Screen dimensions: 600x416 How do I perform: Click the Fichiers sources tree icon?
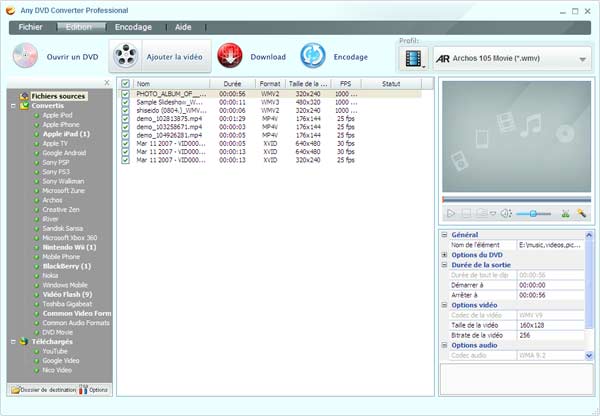[24, 96]
